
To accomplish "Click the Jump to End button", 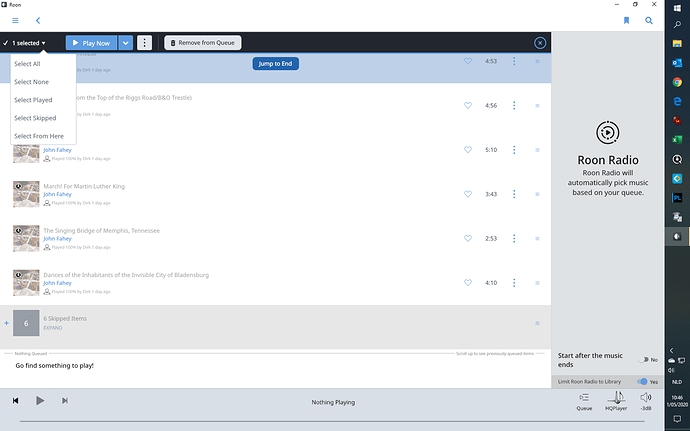I will (x=275, y=64).
